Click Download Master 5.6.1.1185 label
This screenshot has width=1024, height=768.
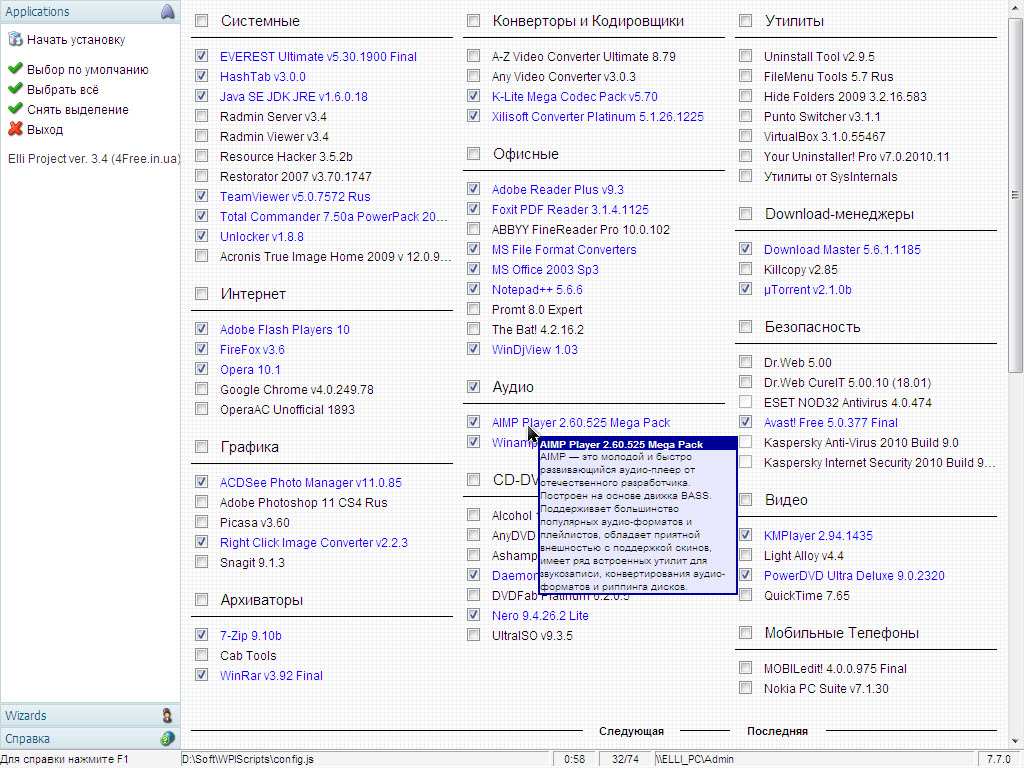tap(842, 249)
